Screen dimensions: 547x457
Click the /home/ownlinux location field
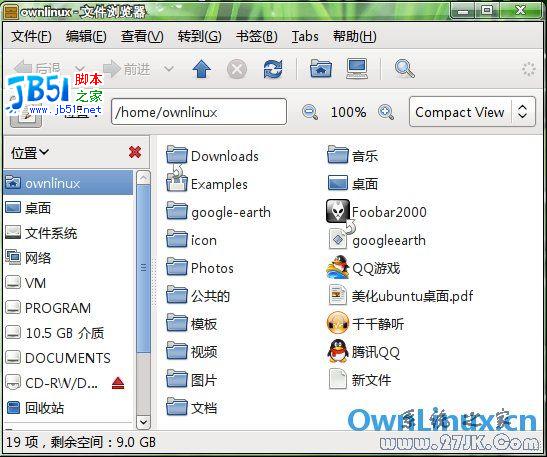(x=199, y=112)
